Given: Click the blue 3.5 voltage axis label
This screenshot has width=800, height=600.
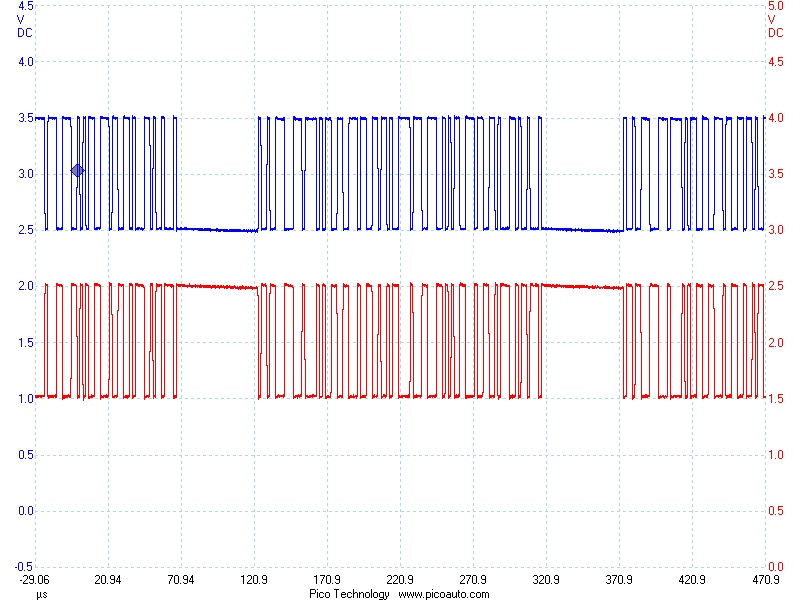Looking at the screenshot, I should (26, 118).
